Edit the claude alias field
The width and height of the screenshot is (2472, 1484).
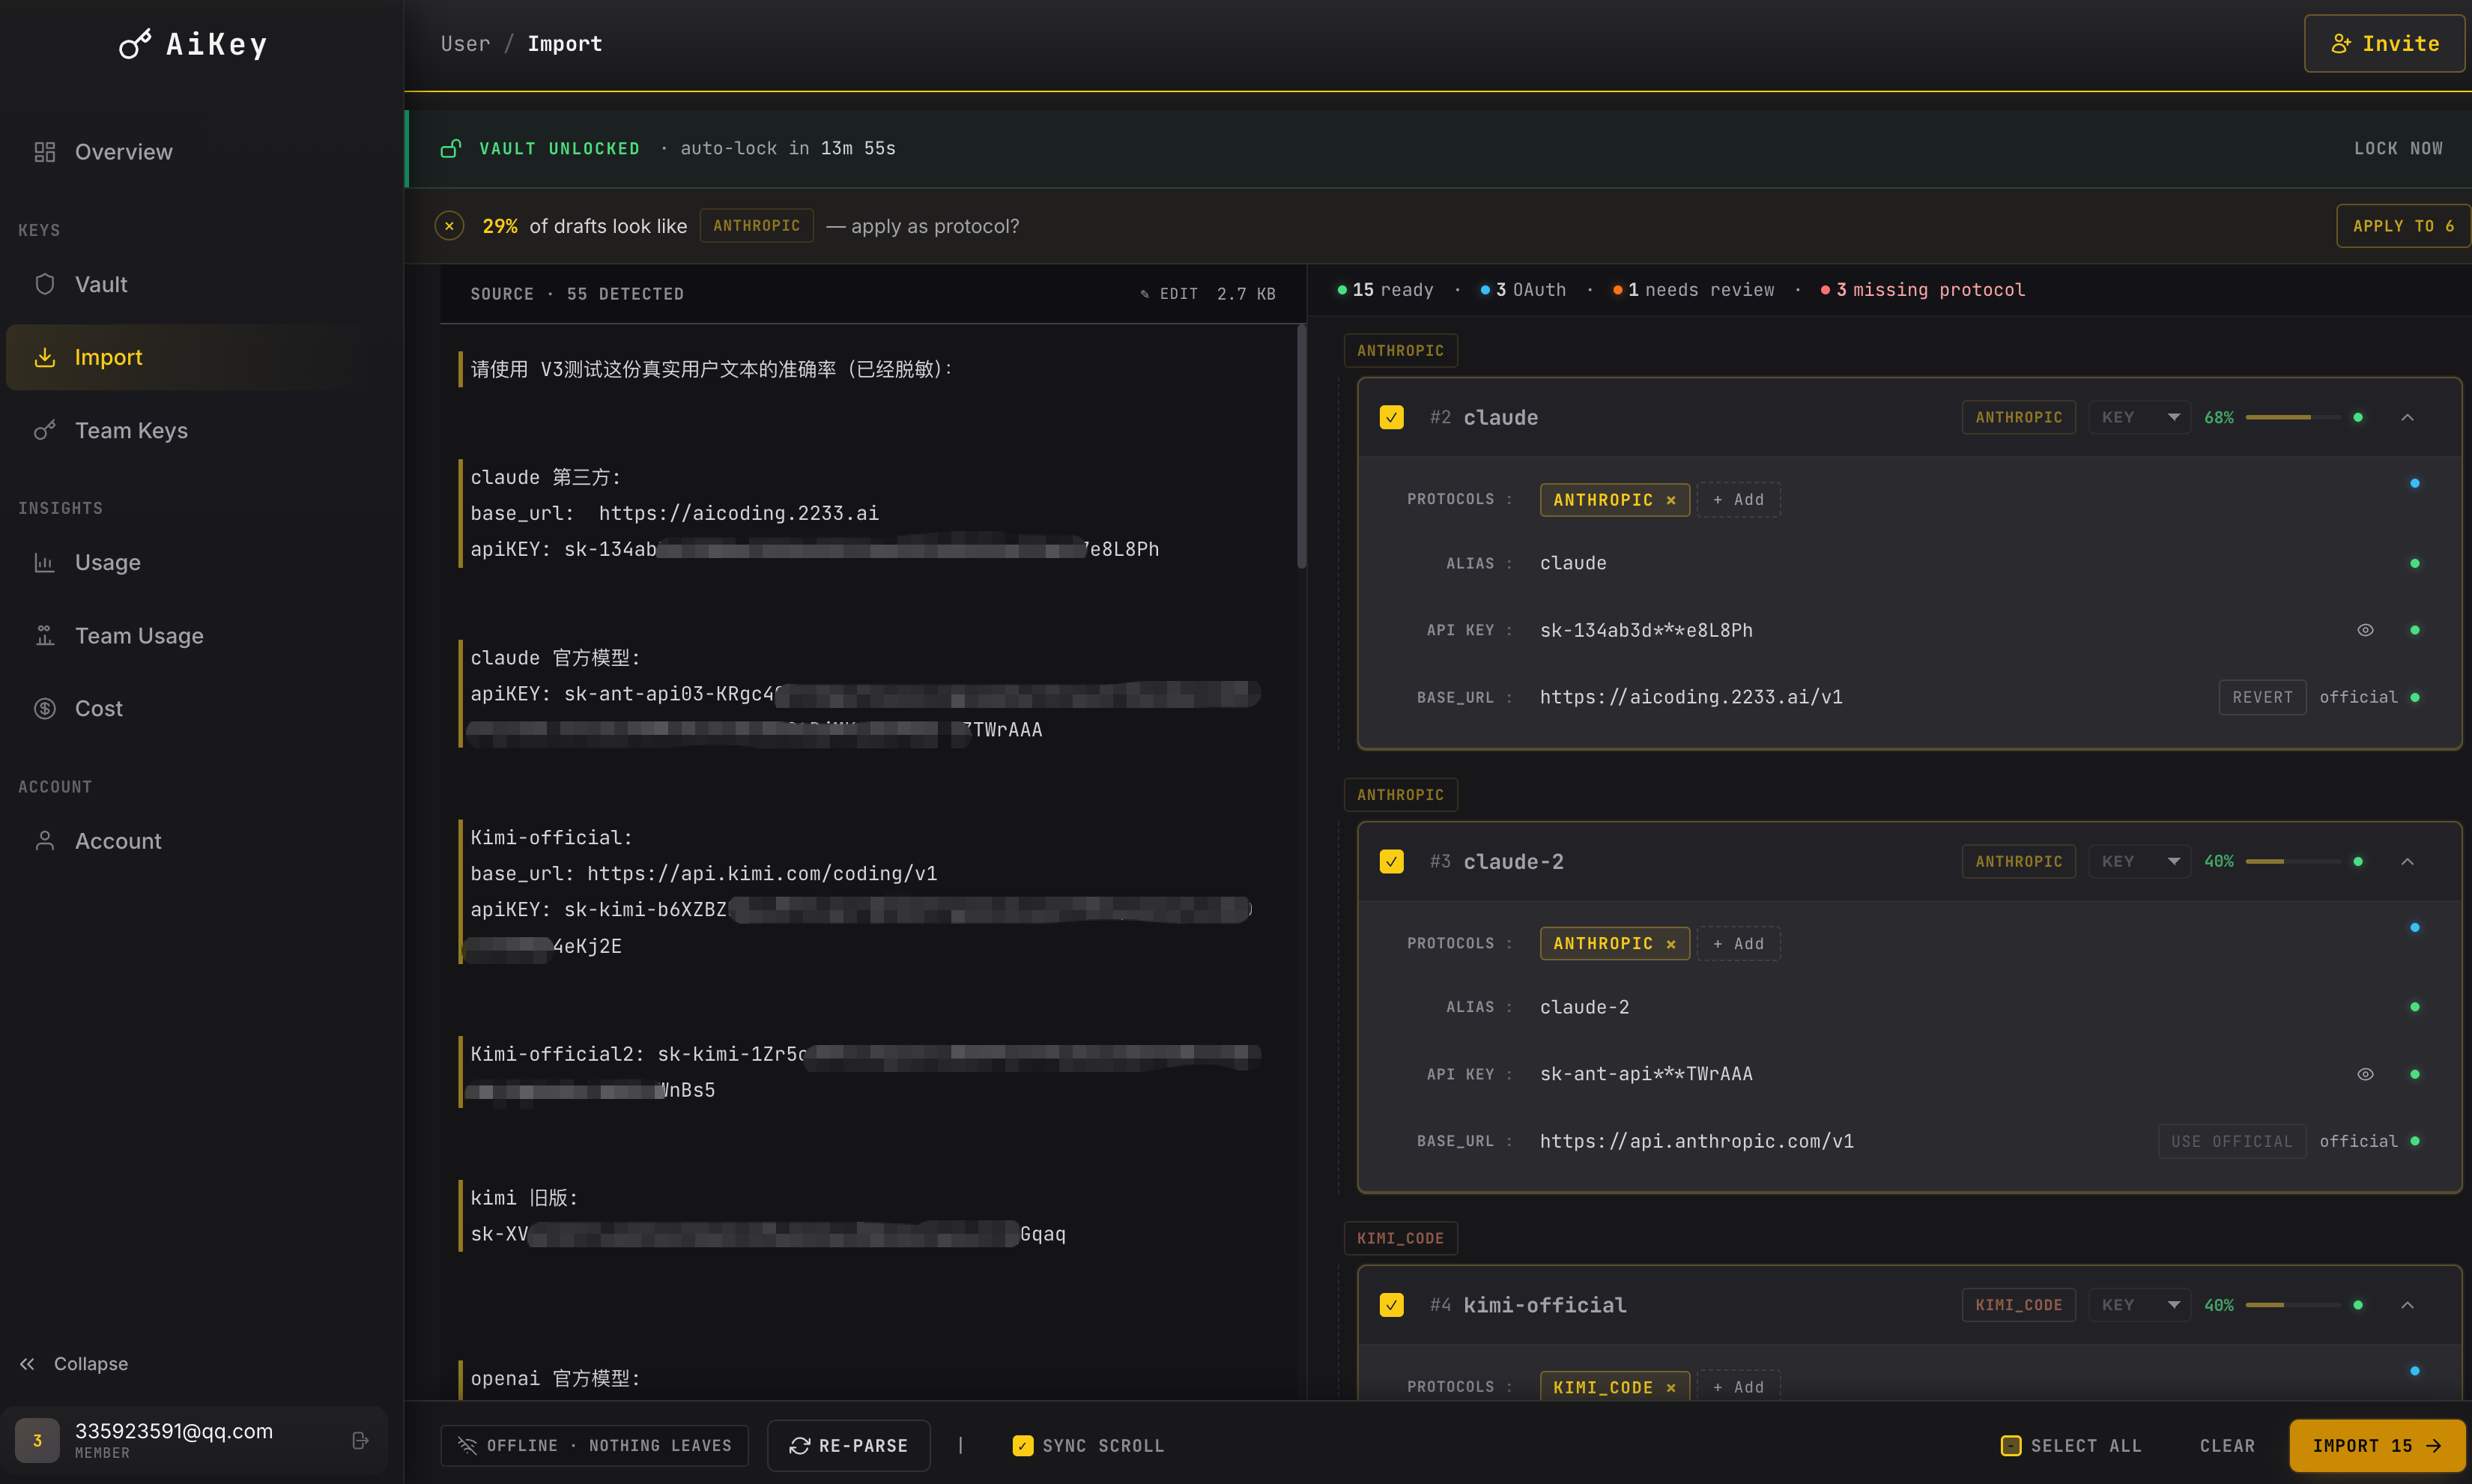[1573, 563]
